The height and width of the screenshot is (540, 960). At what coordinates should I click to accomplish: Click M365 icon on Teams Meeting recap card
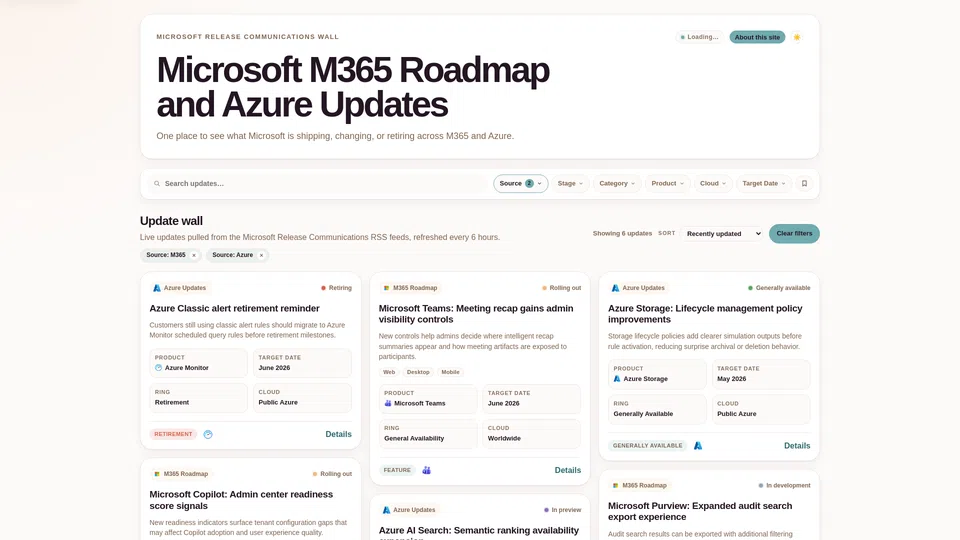tap(386, 288)
